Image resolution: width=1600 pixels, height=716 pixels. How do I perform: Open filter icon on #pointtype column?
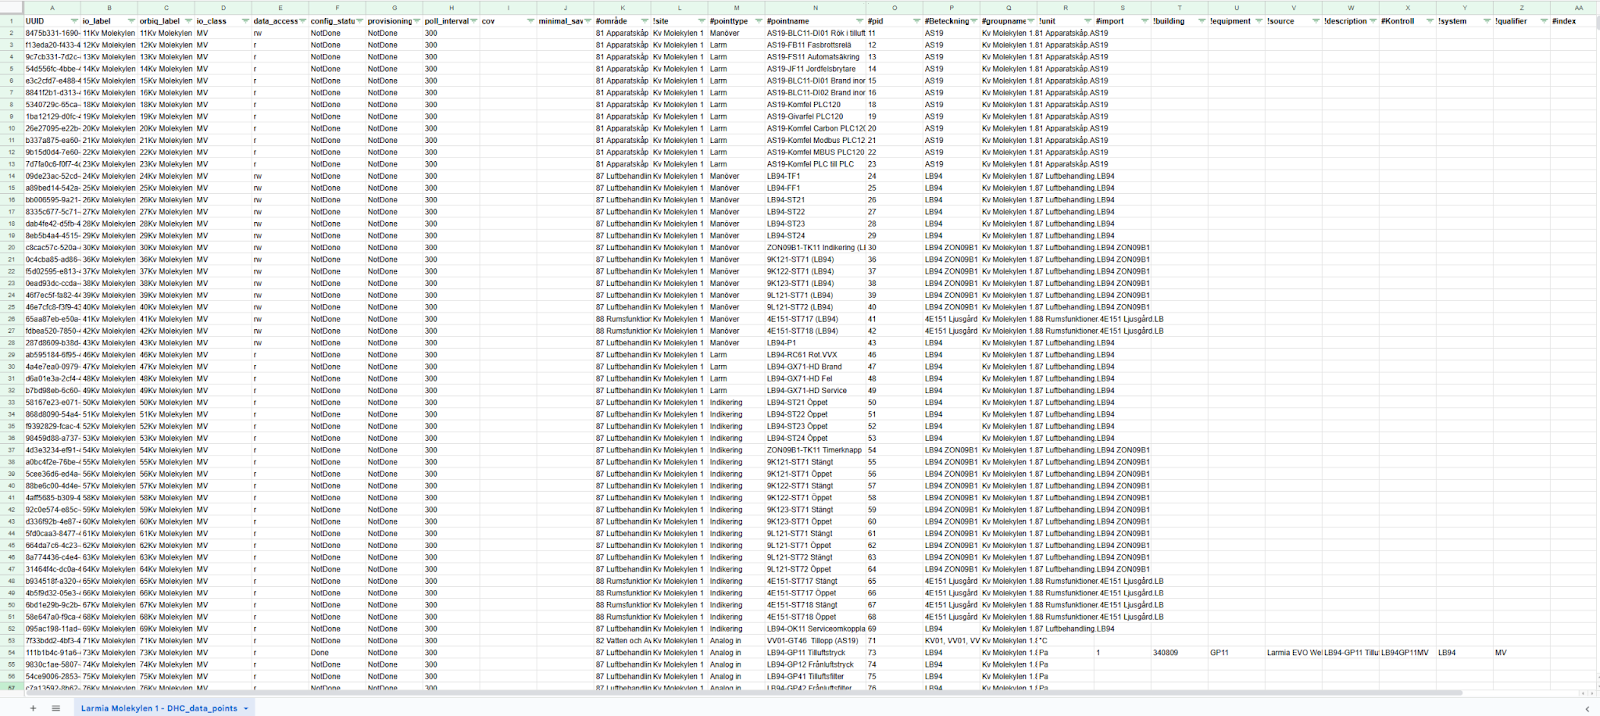(758, 21)
